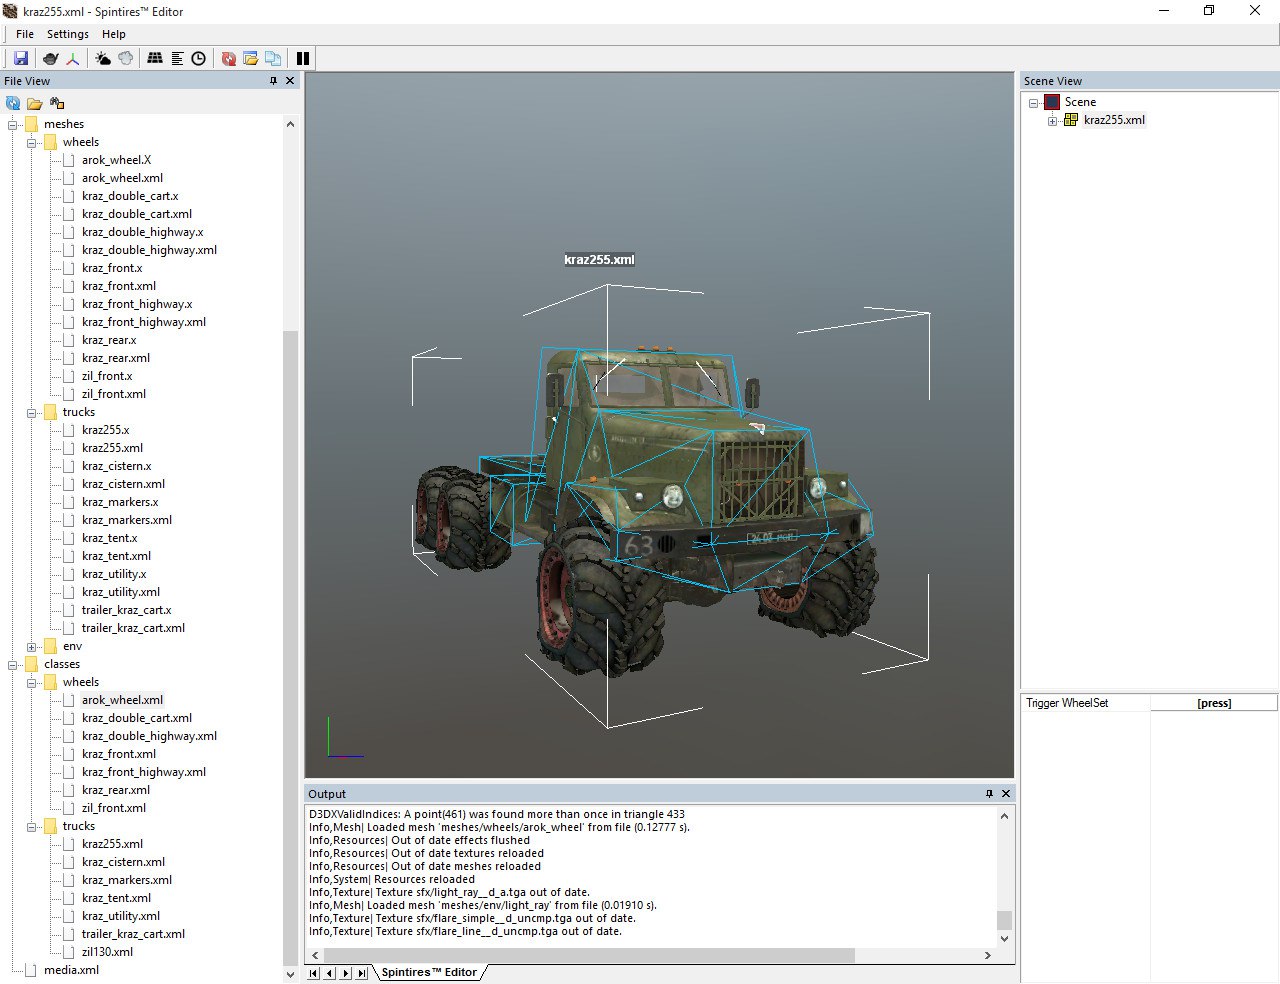Click the Trigger WheelSet [press] button

[x=1214, y=703]
